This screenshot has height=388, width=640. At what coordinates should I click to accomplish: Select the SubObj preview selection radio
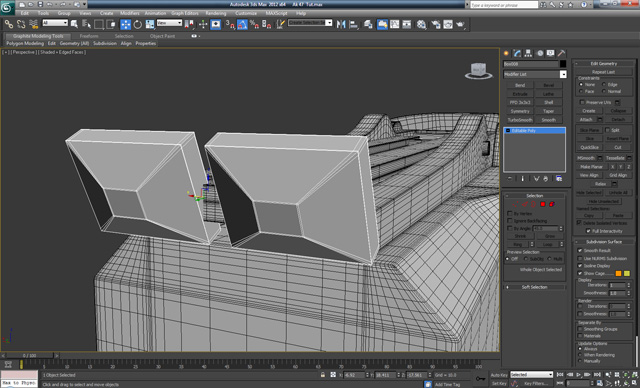coord(526,259)
